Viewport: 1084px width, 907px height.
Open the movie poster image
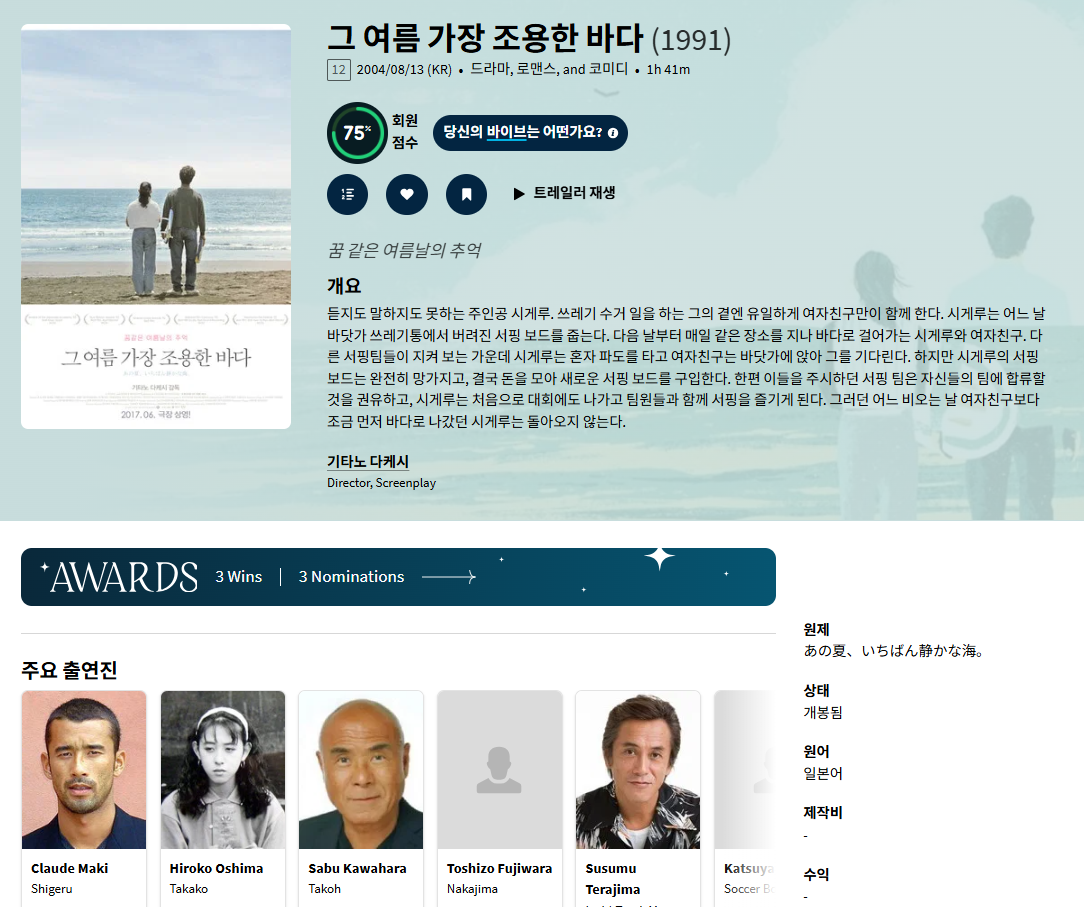click(156, 227)
